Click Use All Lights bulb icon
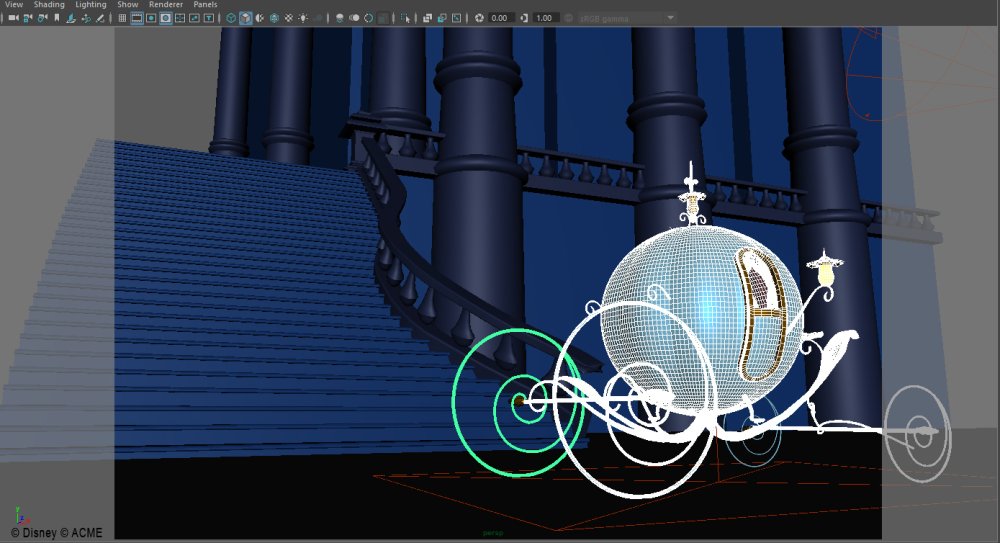 (303, 18)
